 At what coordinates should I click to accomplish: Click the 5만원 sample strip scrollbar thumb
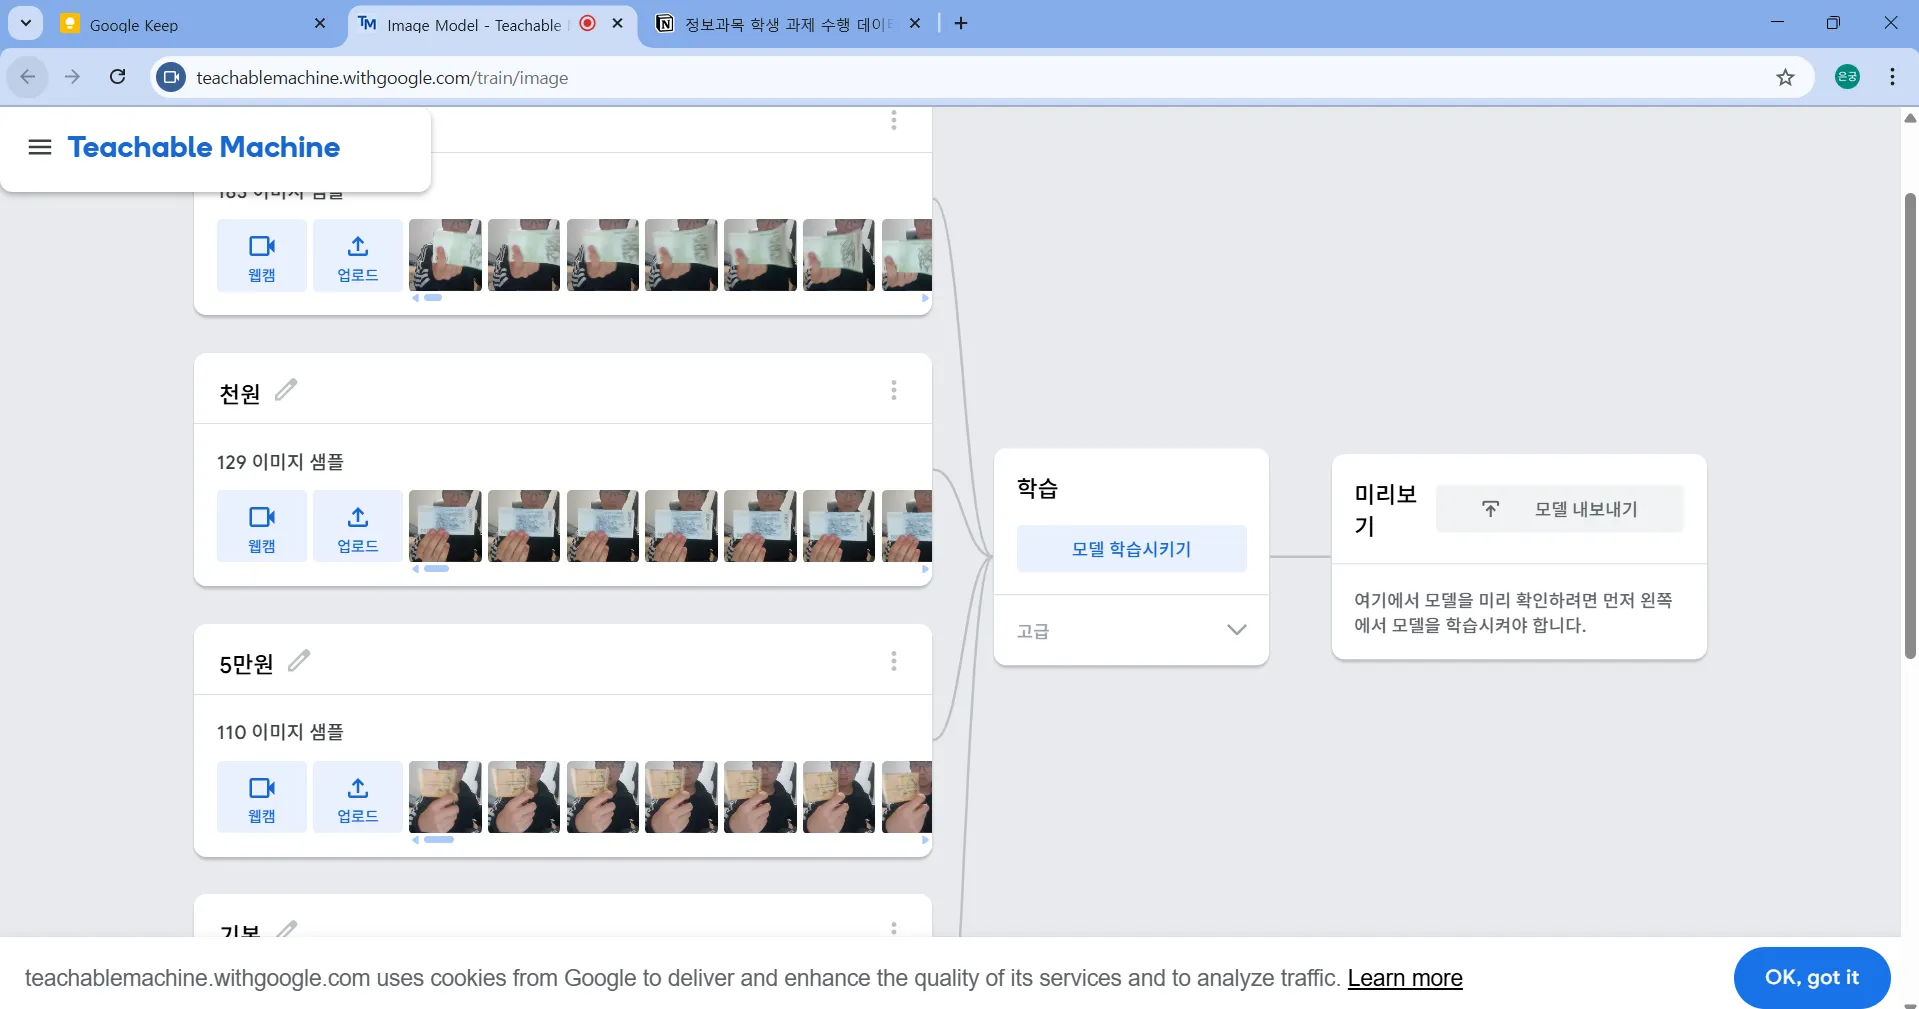point(439,840)
